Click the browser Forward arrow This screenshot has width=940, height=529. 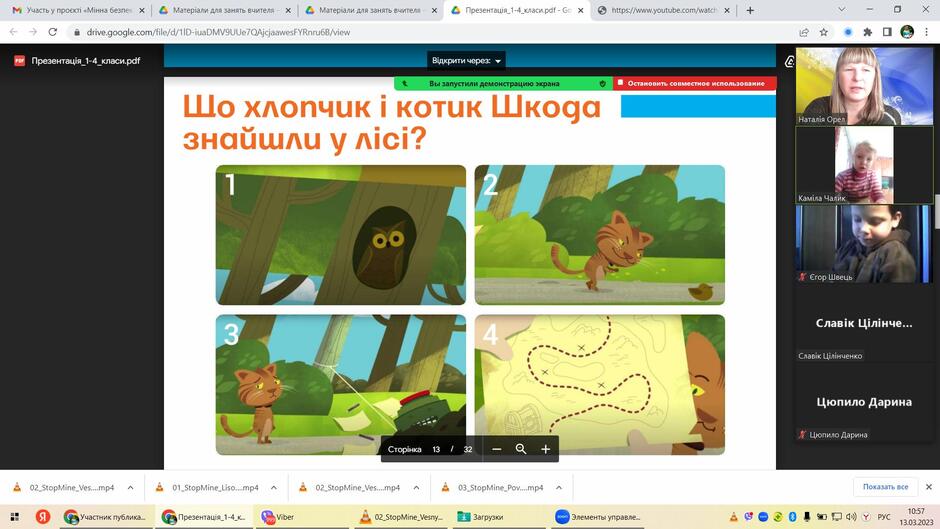click(33, 32)
